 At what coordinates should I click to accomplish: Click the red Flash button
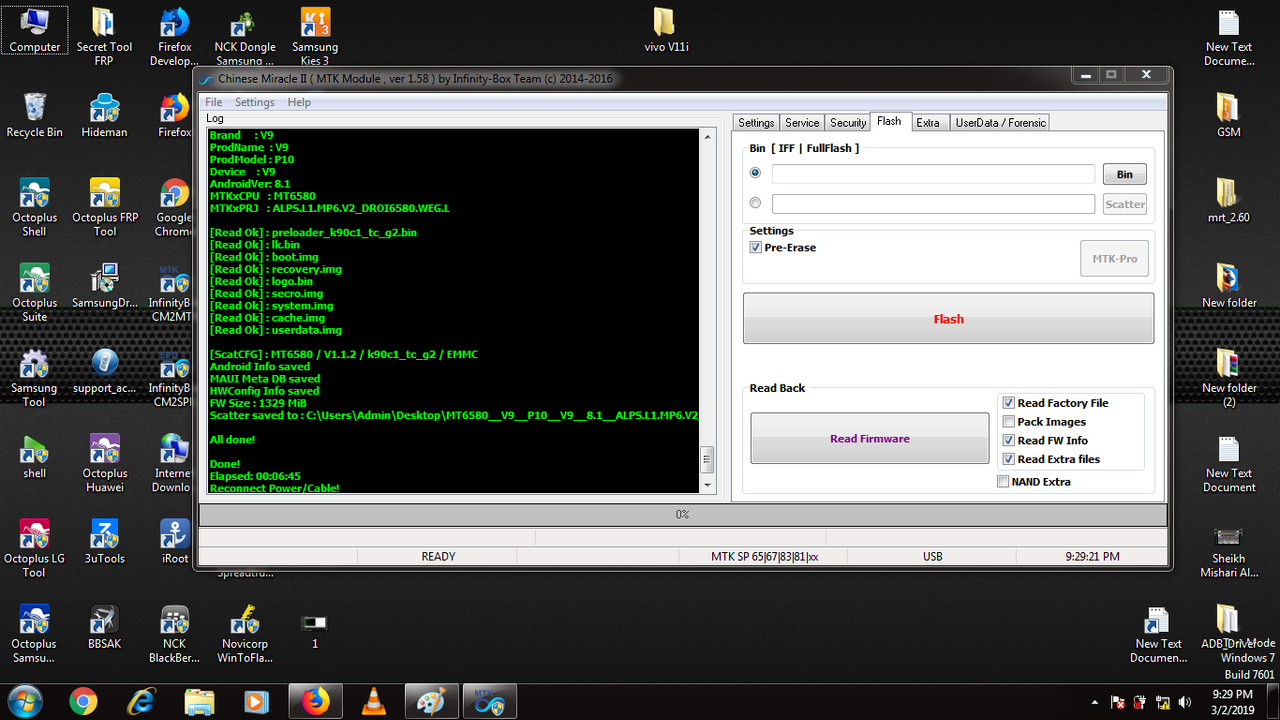pos(948,319)
